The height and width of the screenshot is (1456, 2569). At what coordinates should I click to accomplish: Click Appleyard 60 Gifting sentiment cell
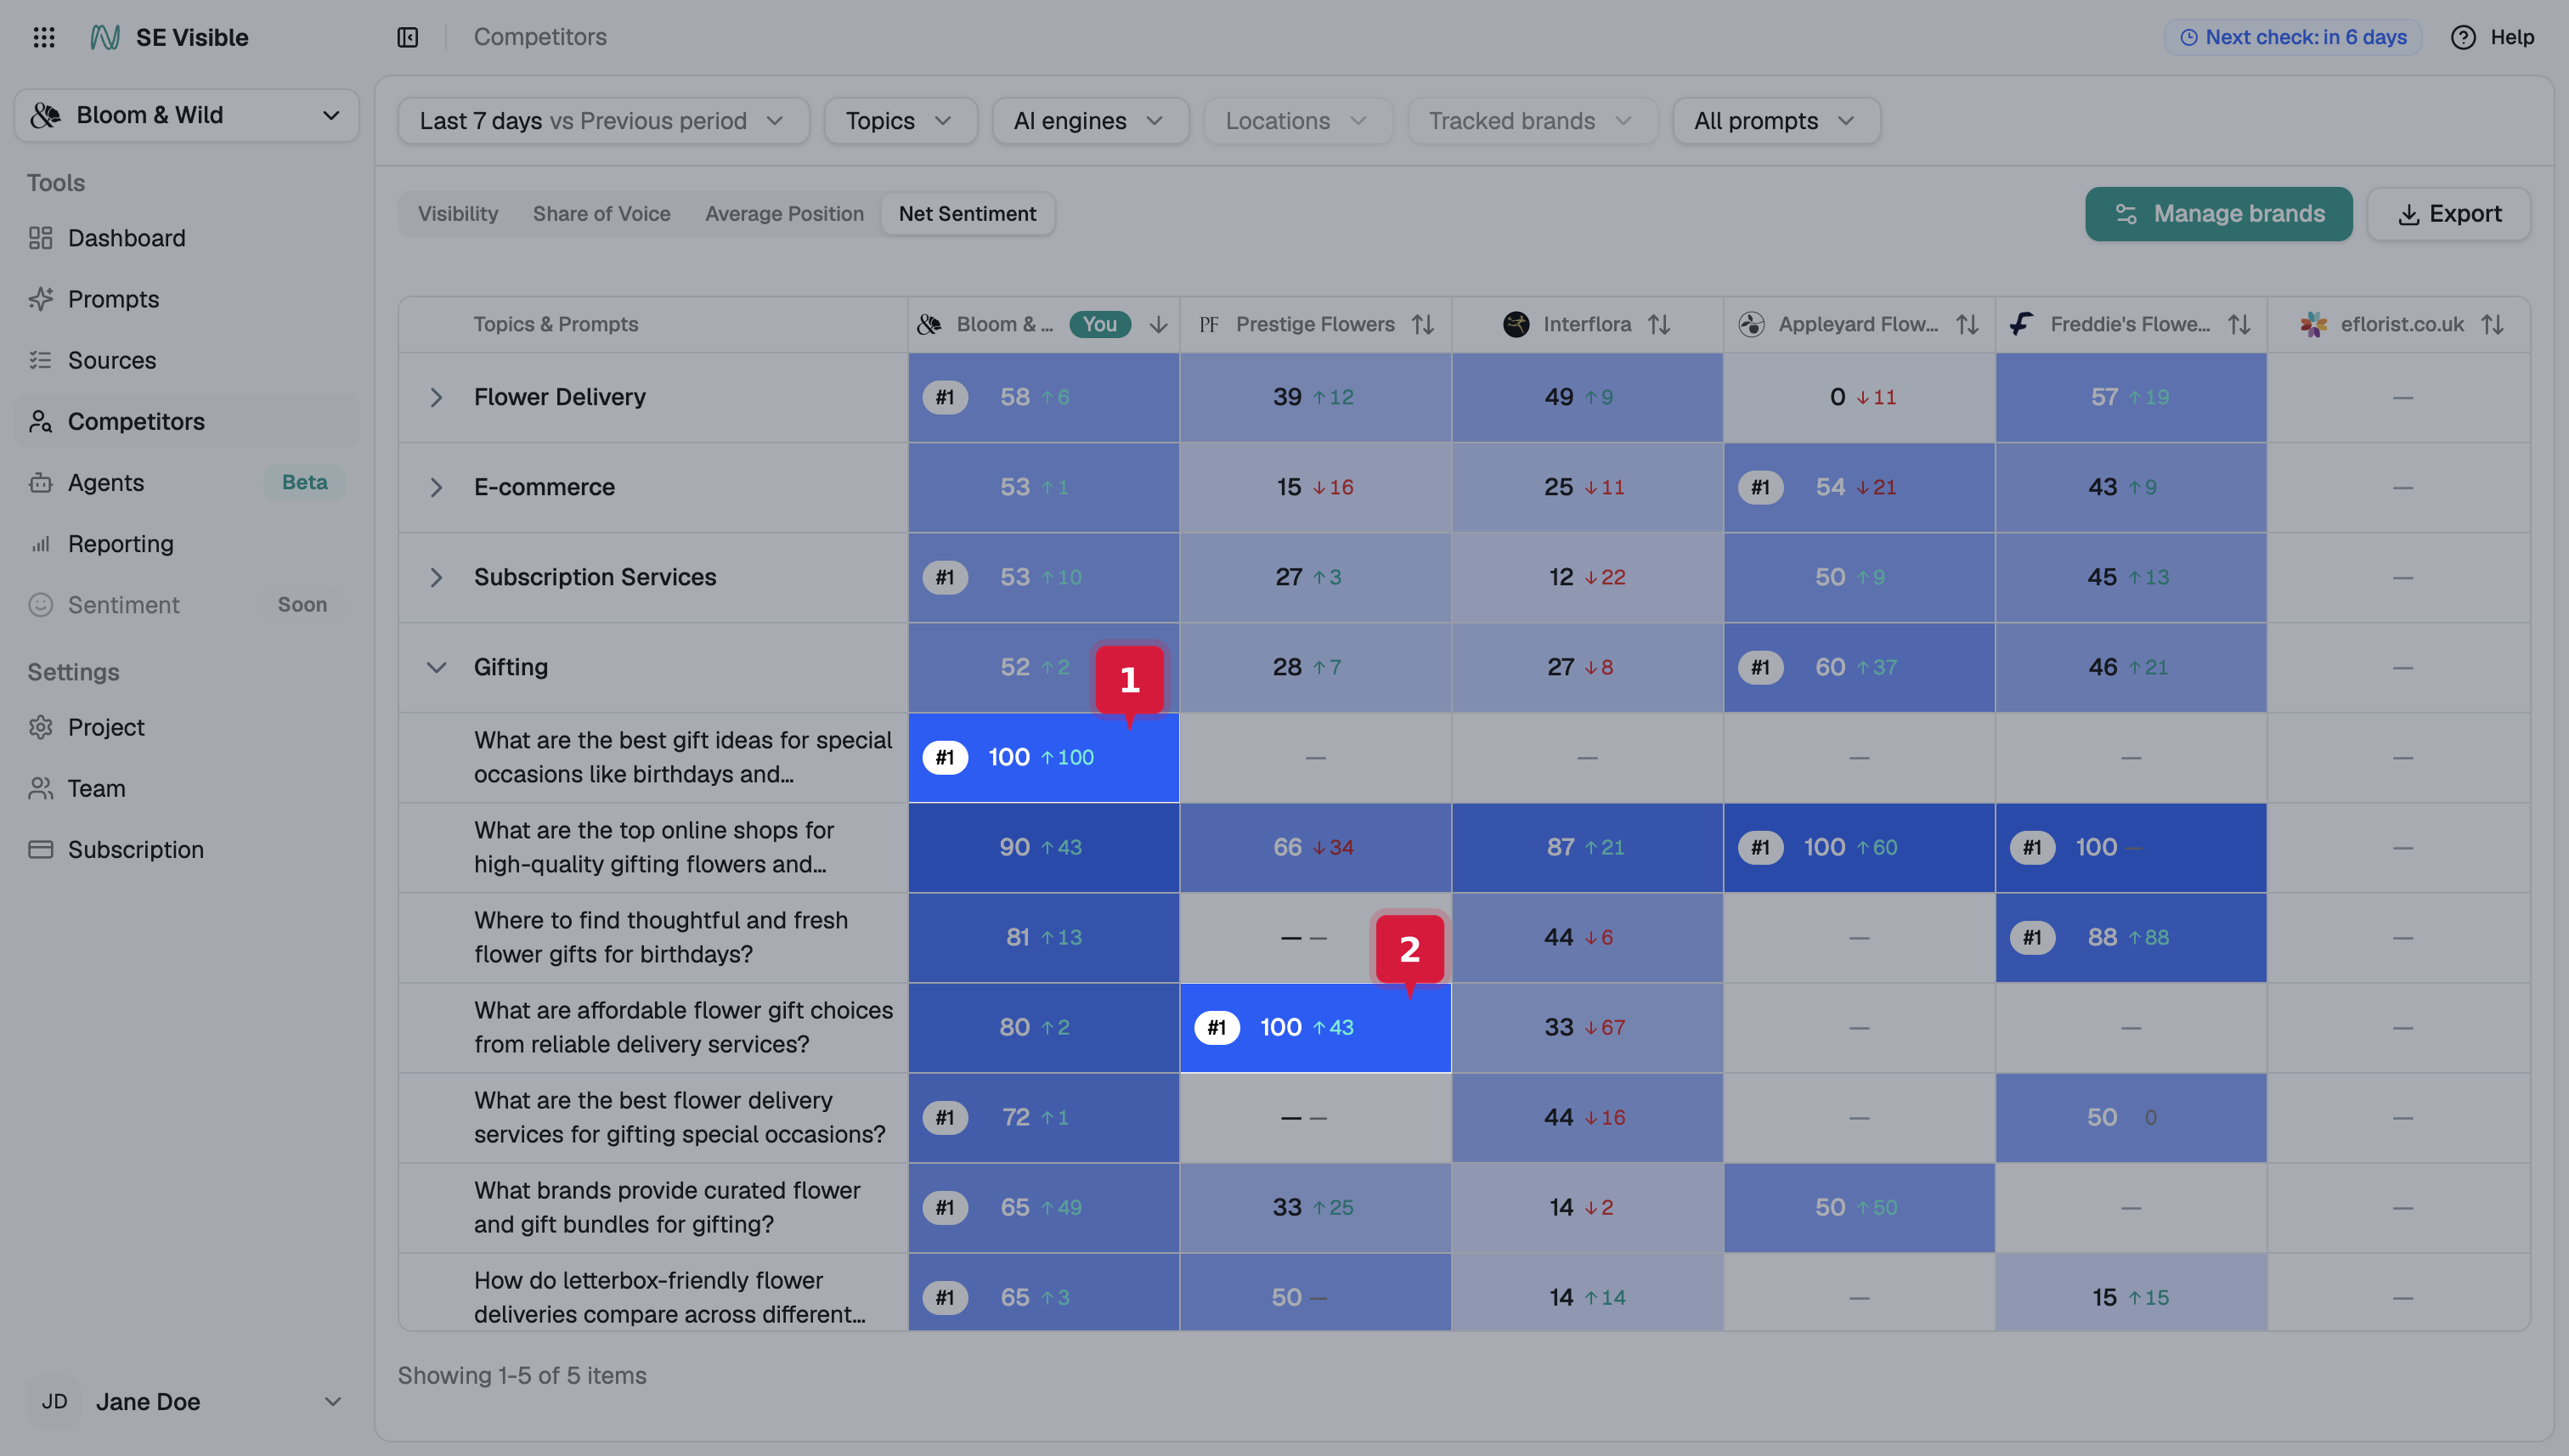(1859, 667)
